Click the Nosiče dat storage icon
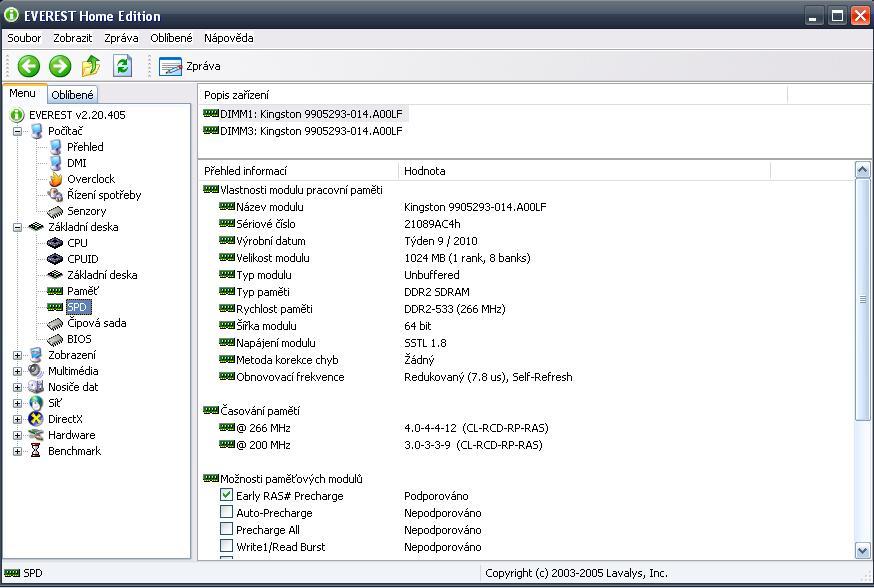The image size is (874, 588). click(36, 387)
